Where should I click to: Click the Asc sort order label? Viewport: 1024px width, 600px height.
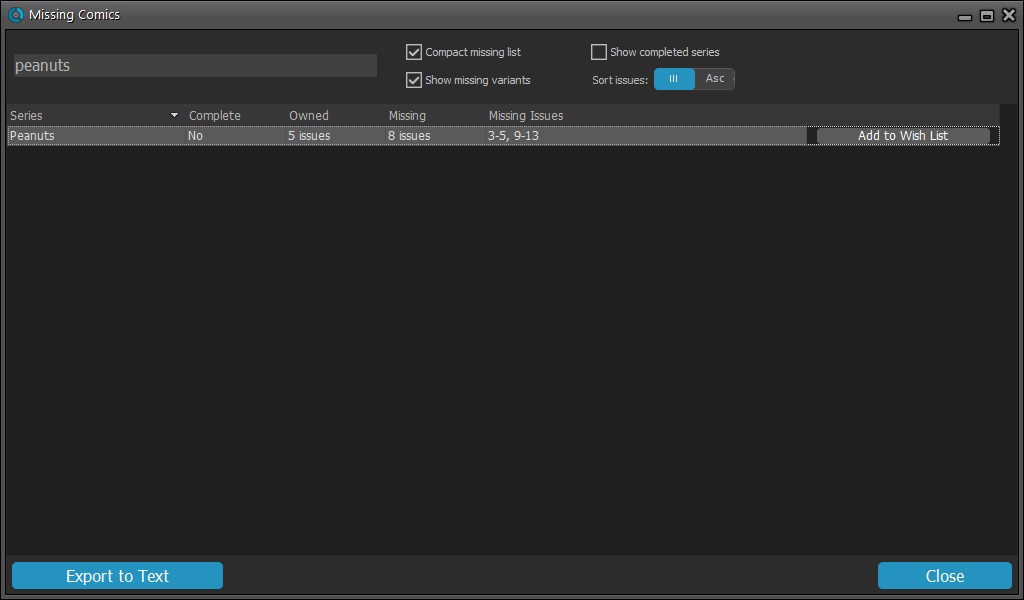(x=715, y=79)
